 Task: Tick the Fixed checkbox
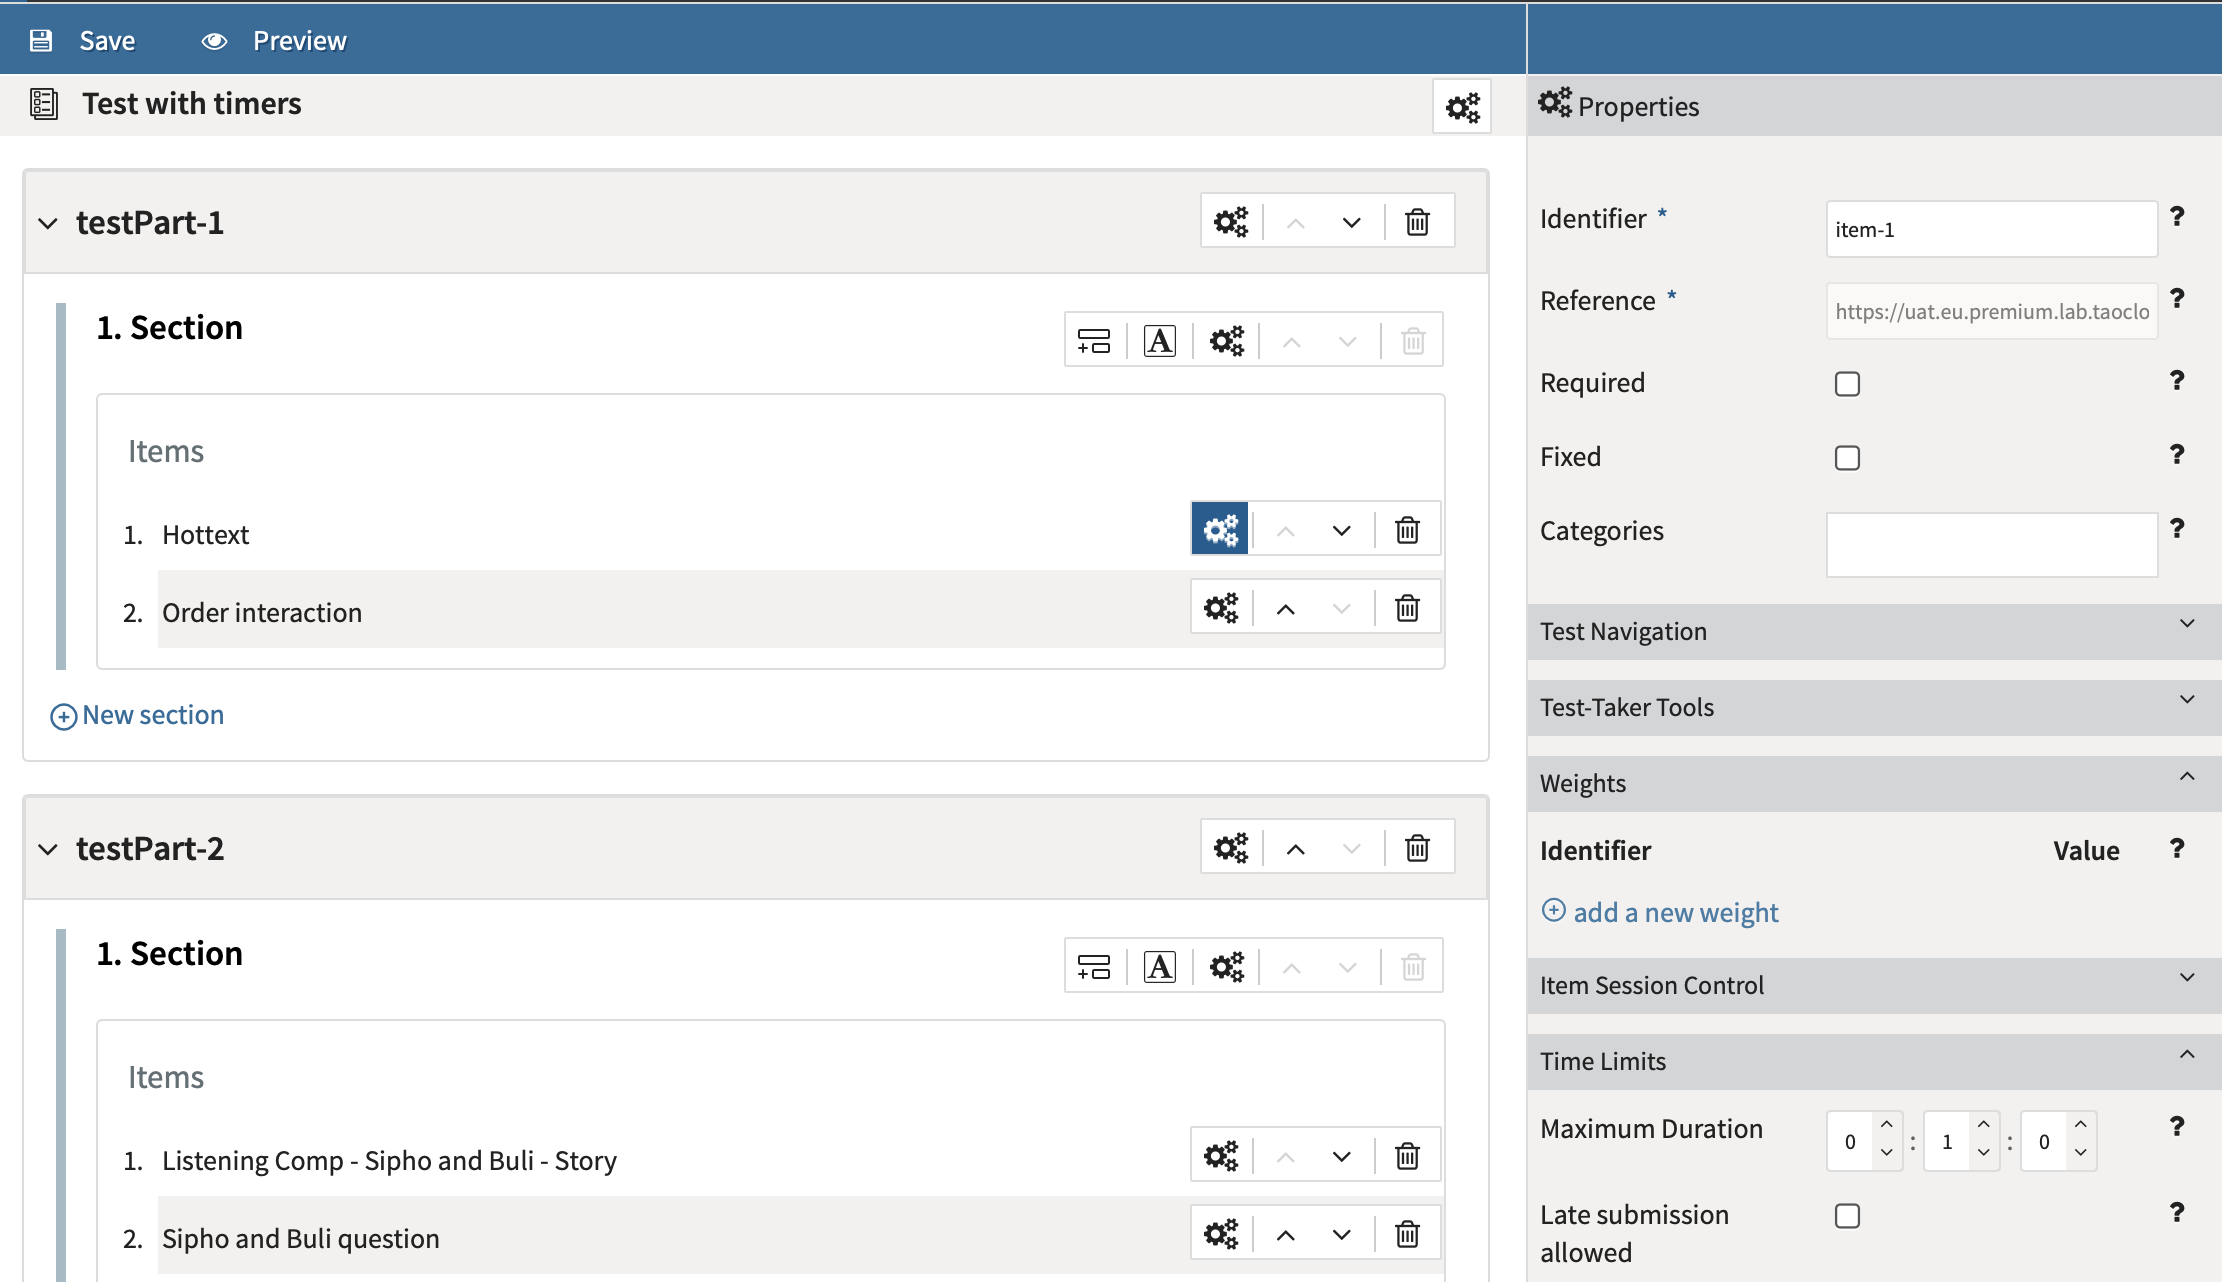[x=1847, y=458]
